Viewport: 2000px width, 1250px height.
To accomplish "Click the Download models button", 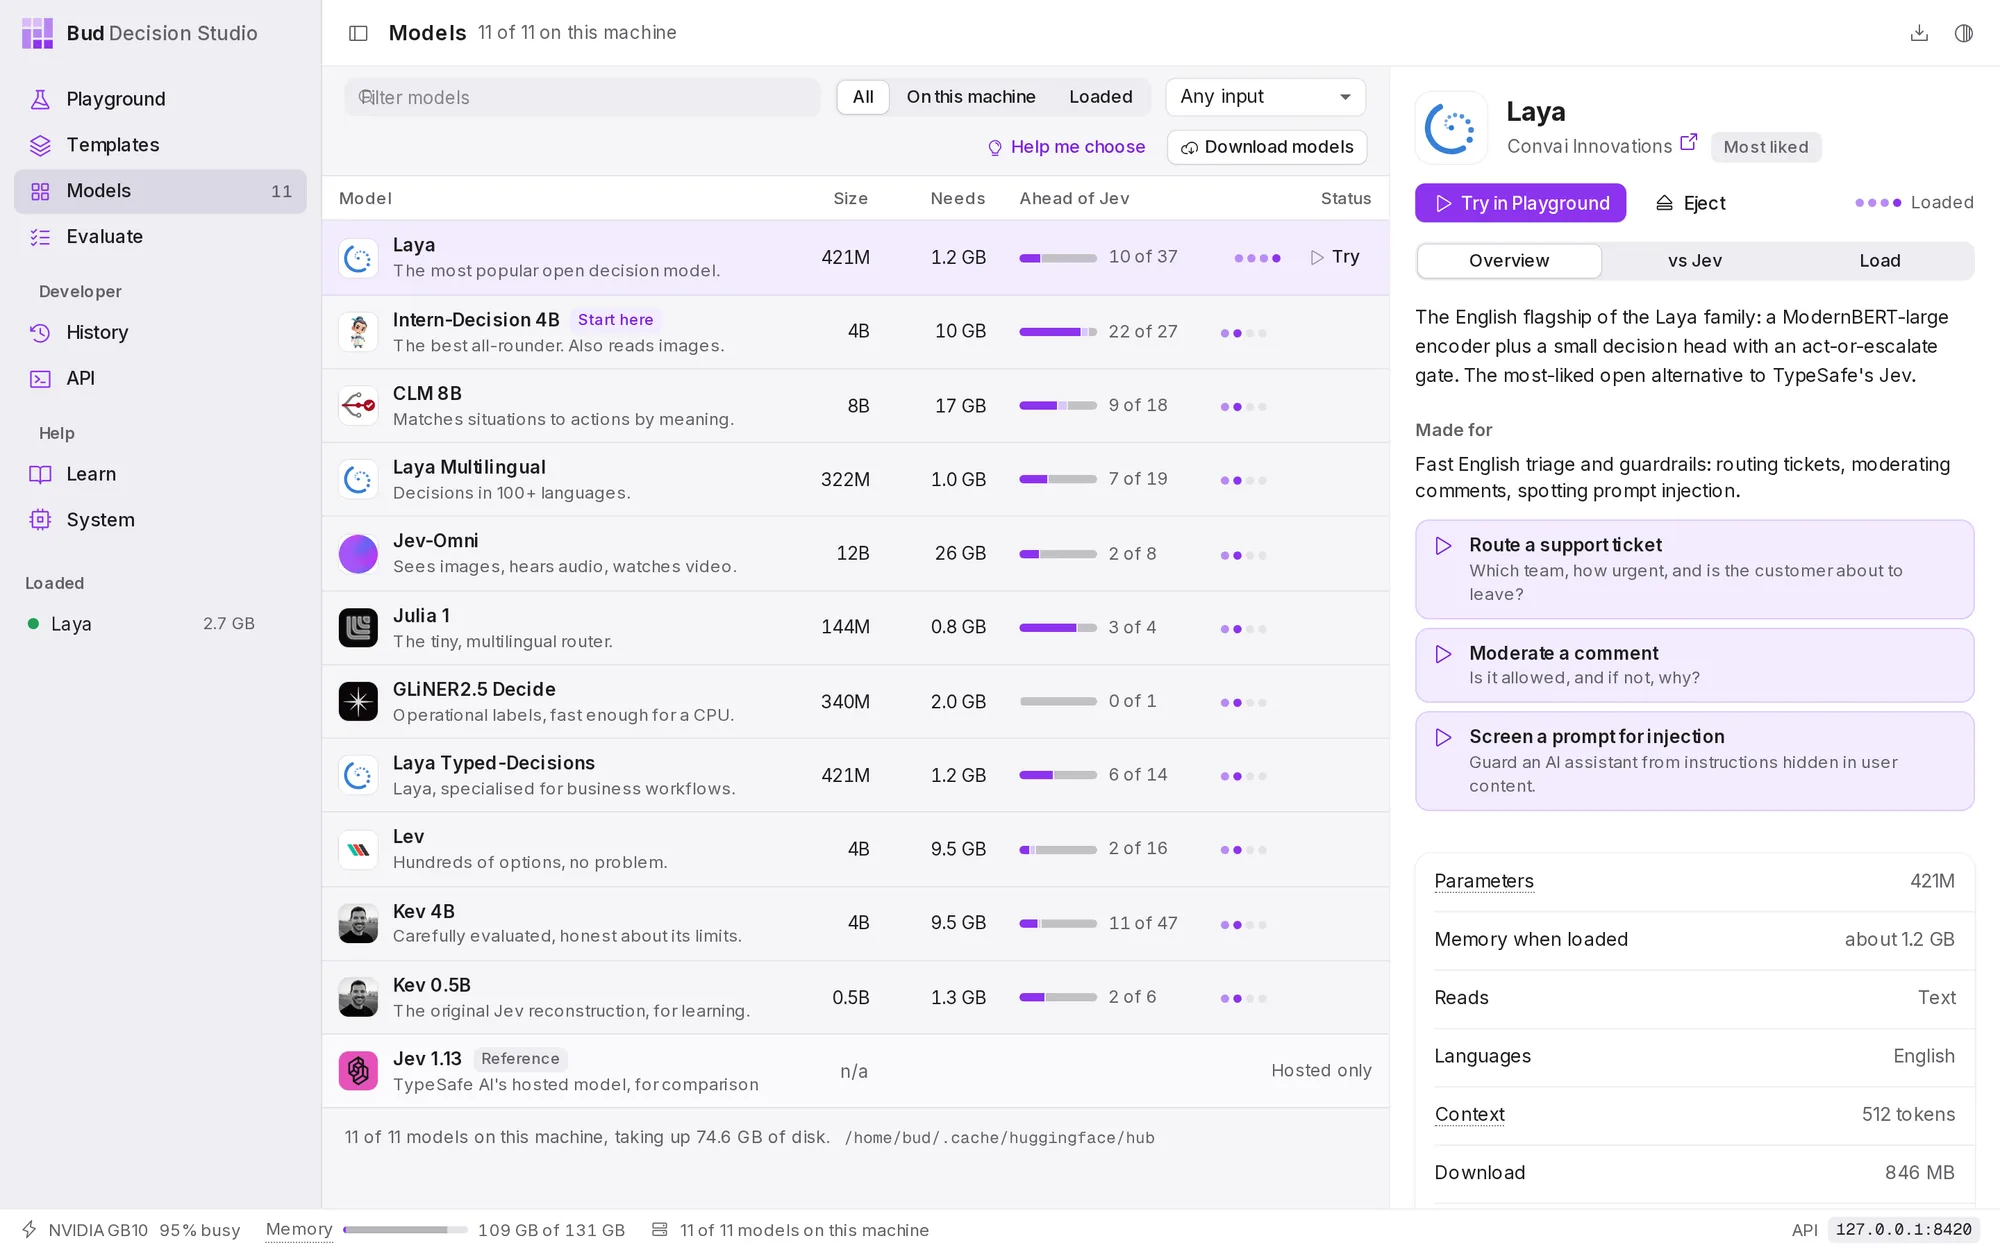I will (1266, 147).
